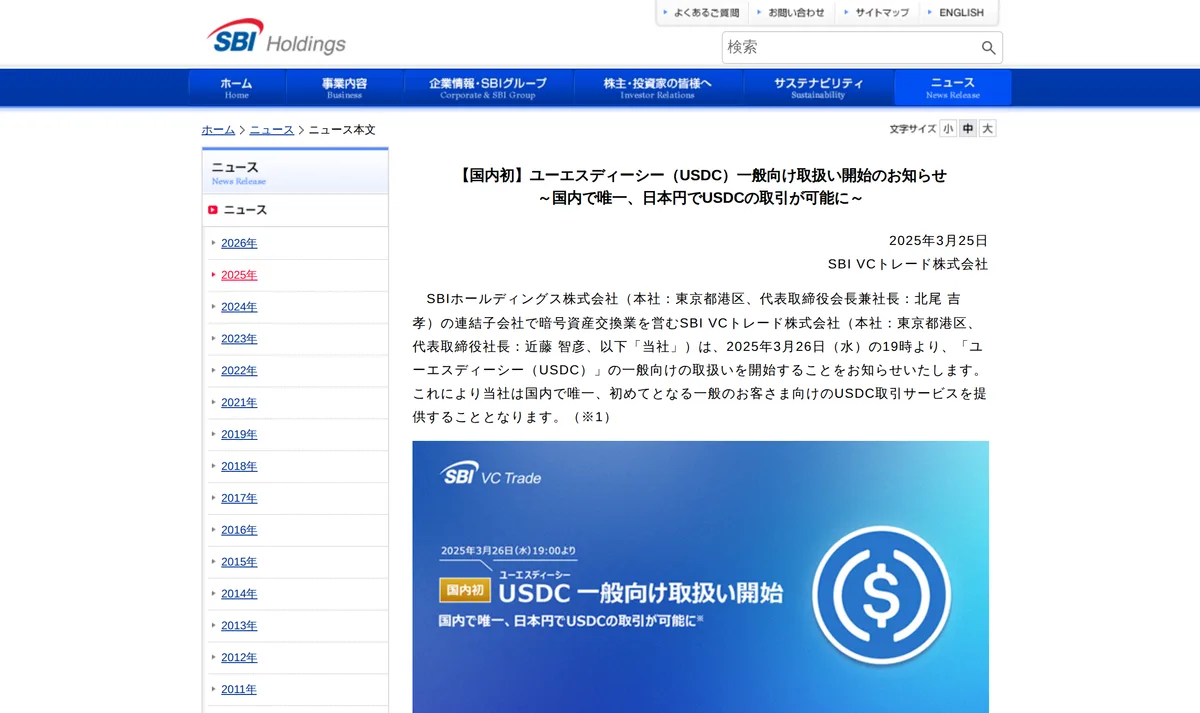Click SBI VCトレード株式会社 byline text
This screenshot has width=1200, height=713.
908,265
